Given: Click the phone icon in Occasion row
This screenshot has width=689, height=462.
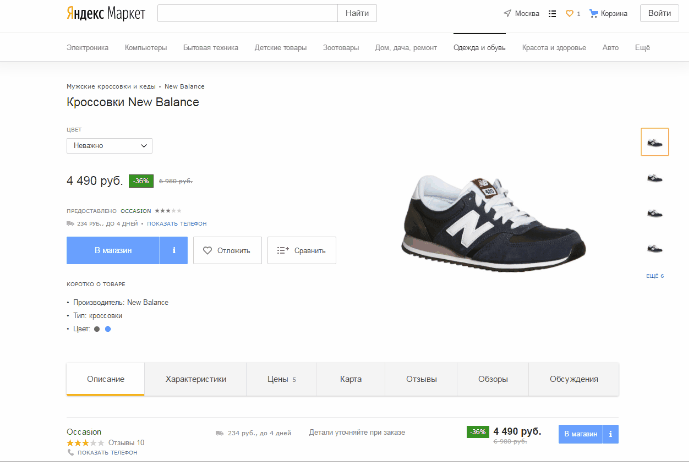Looking at the screenshot, I should 71,452.
